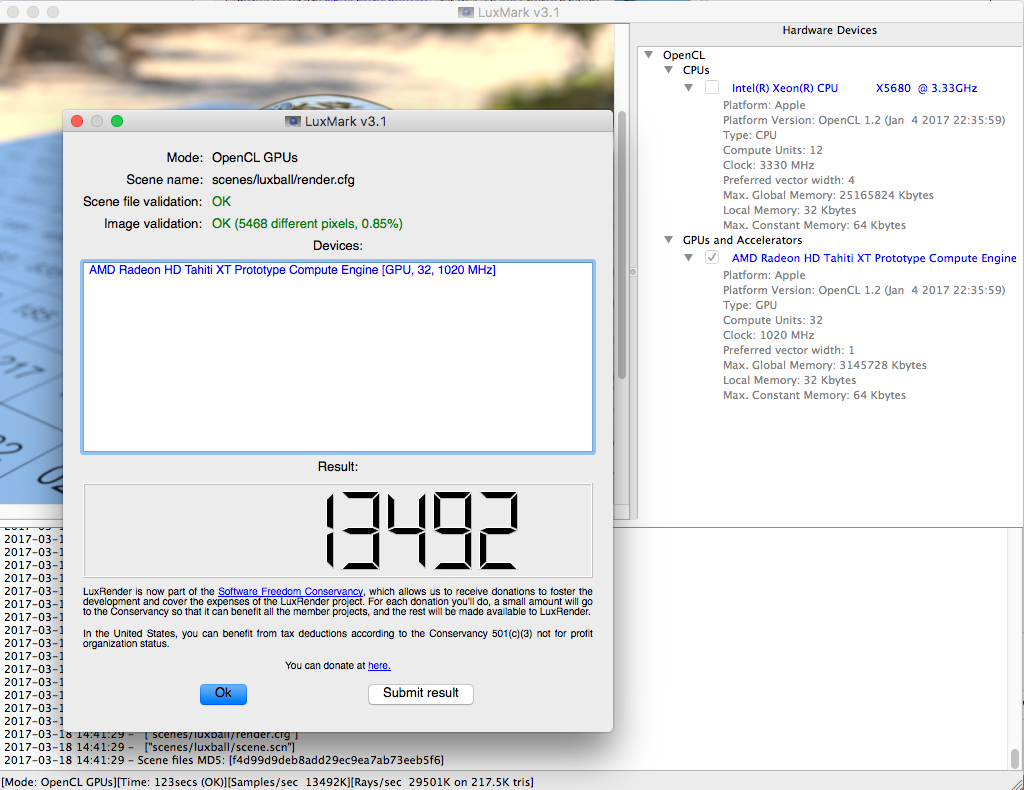This screenshot has width=1024, height=790.
Task: Click 'Clock: 1020 MHz' row
Action: (768, 335)
